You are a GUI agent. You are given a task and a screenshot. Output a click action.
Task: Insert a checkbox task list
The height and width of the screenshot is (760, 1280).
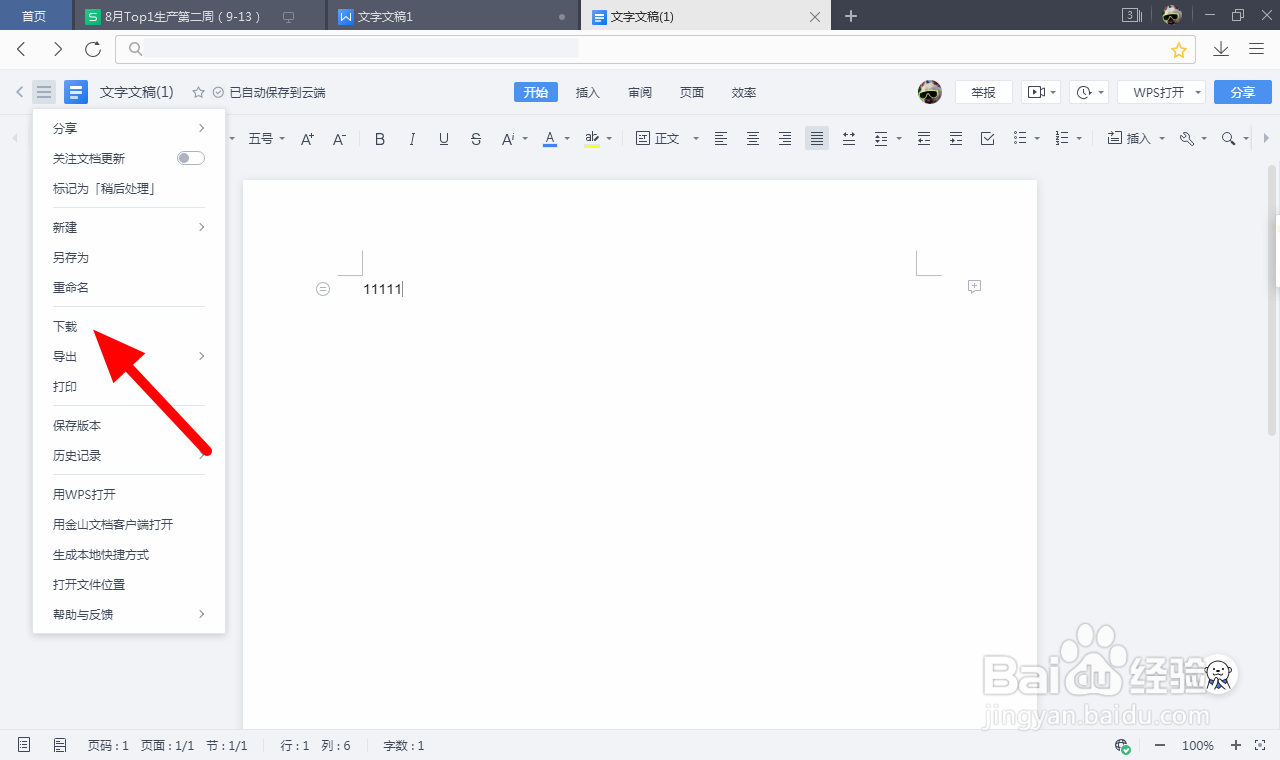coord(988,139)
